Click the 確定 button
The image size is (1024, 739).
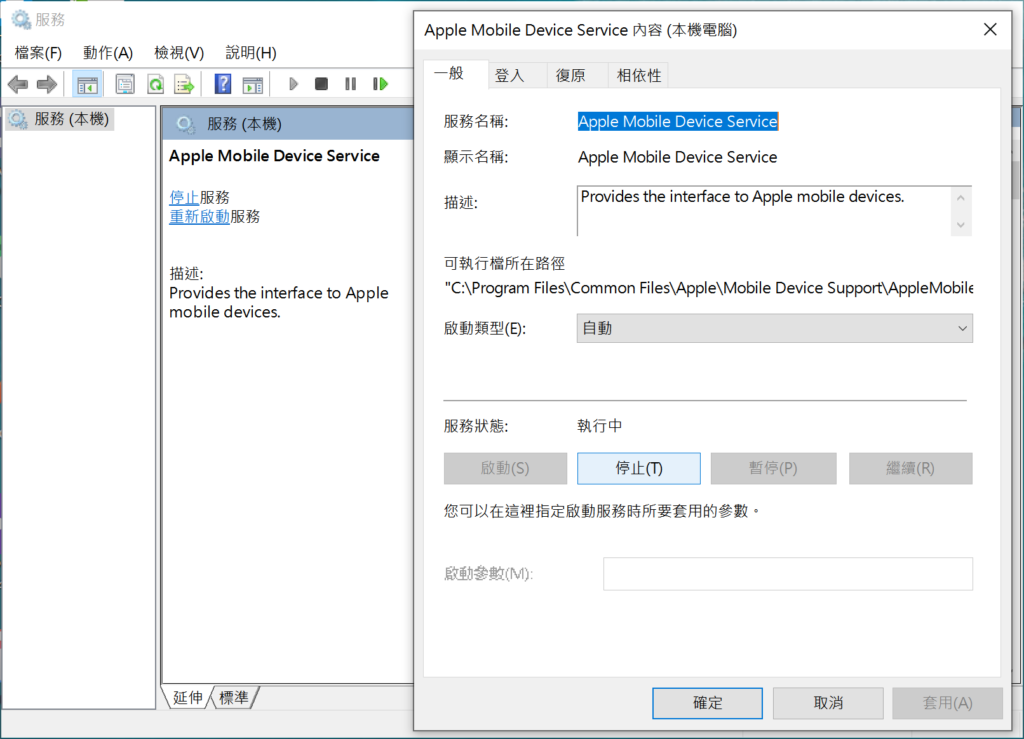coord(707,703)
